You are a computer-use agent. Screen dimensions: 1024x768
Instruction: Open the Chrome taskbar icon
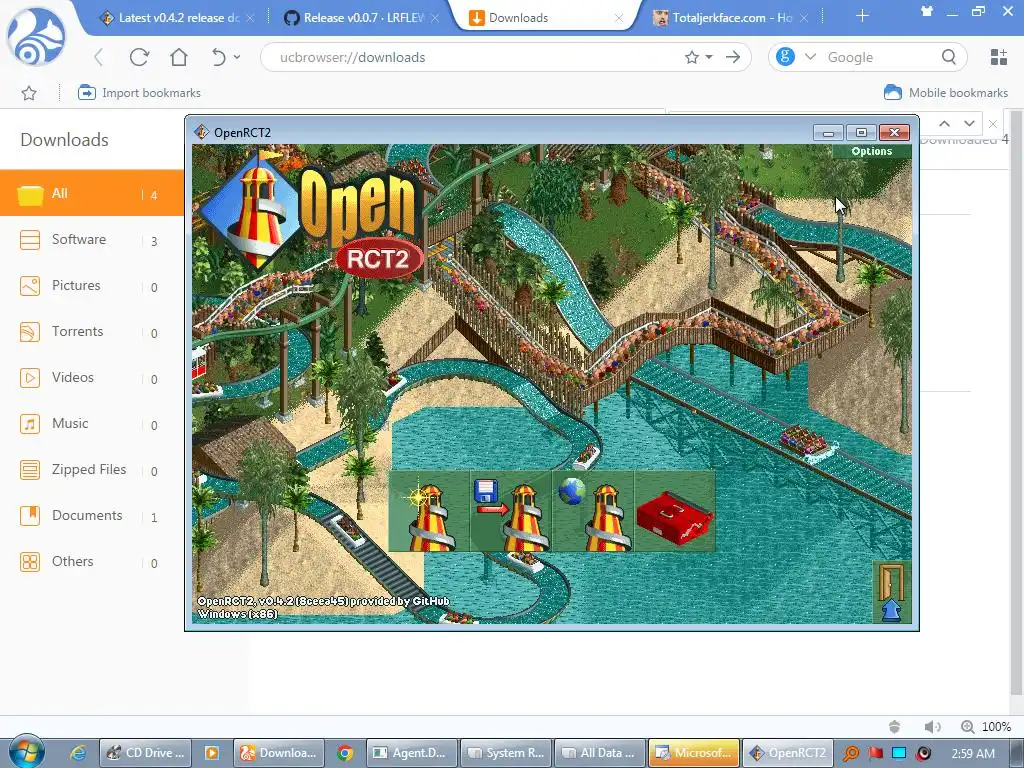(x=345, y=753)
